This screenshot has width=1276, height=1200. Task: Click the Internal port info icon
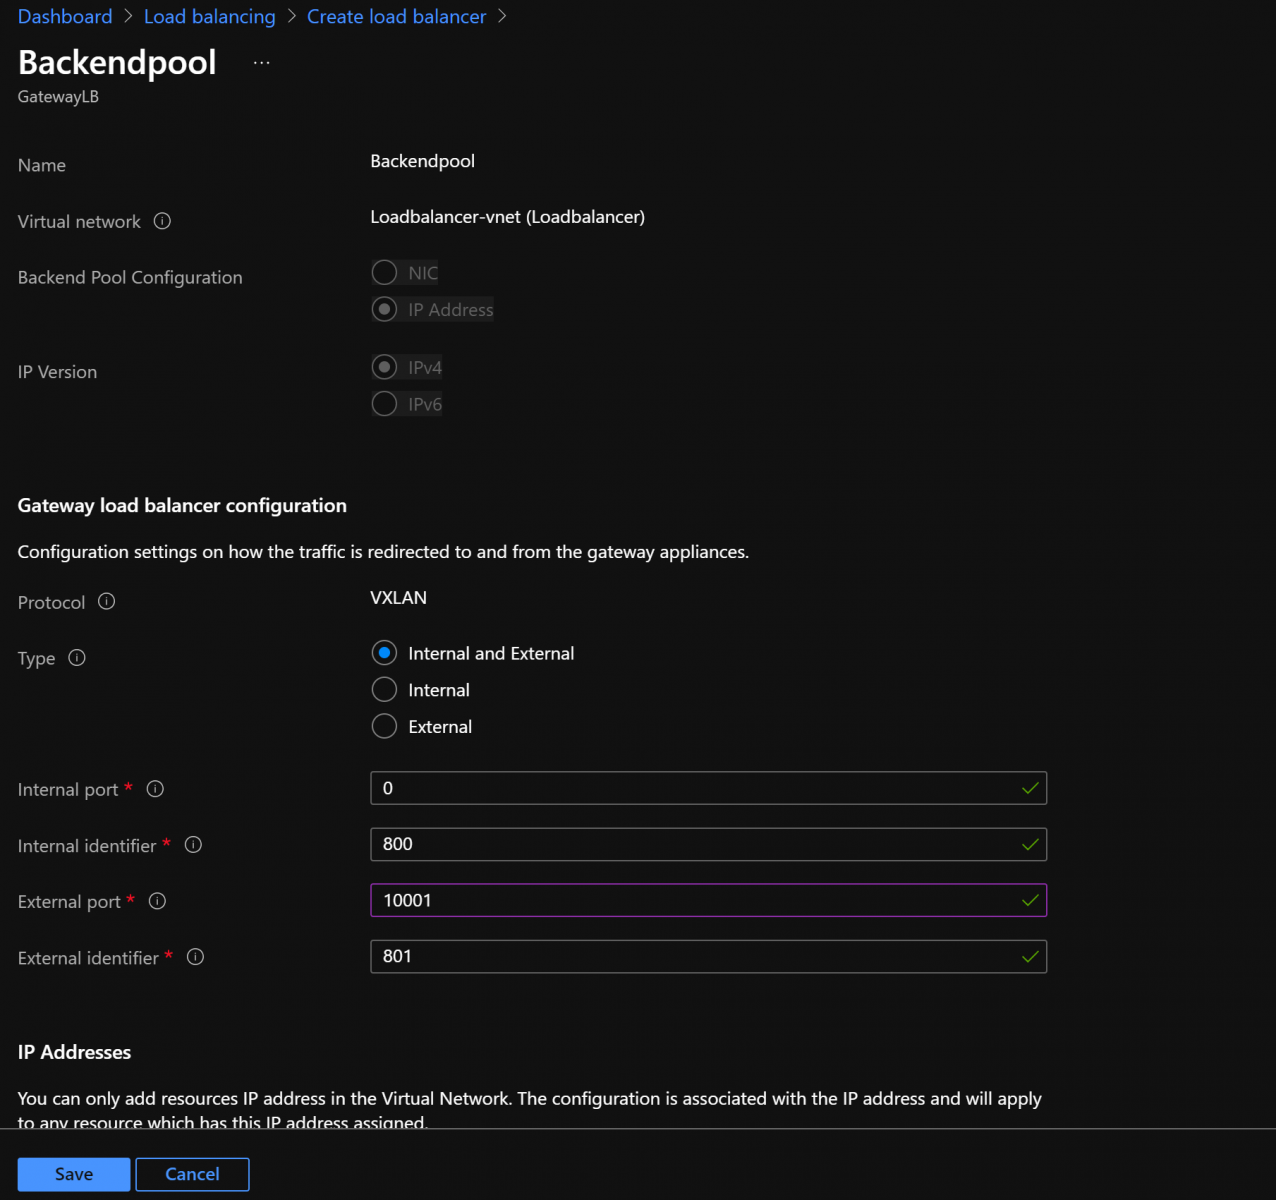pyautogui.click(x=155, y=789)
